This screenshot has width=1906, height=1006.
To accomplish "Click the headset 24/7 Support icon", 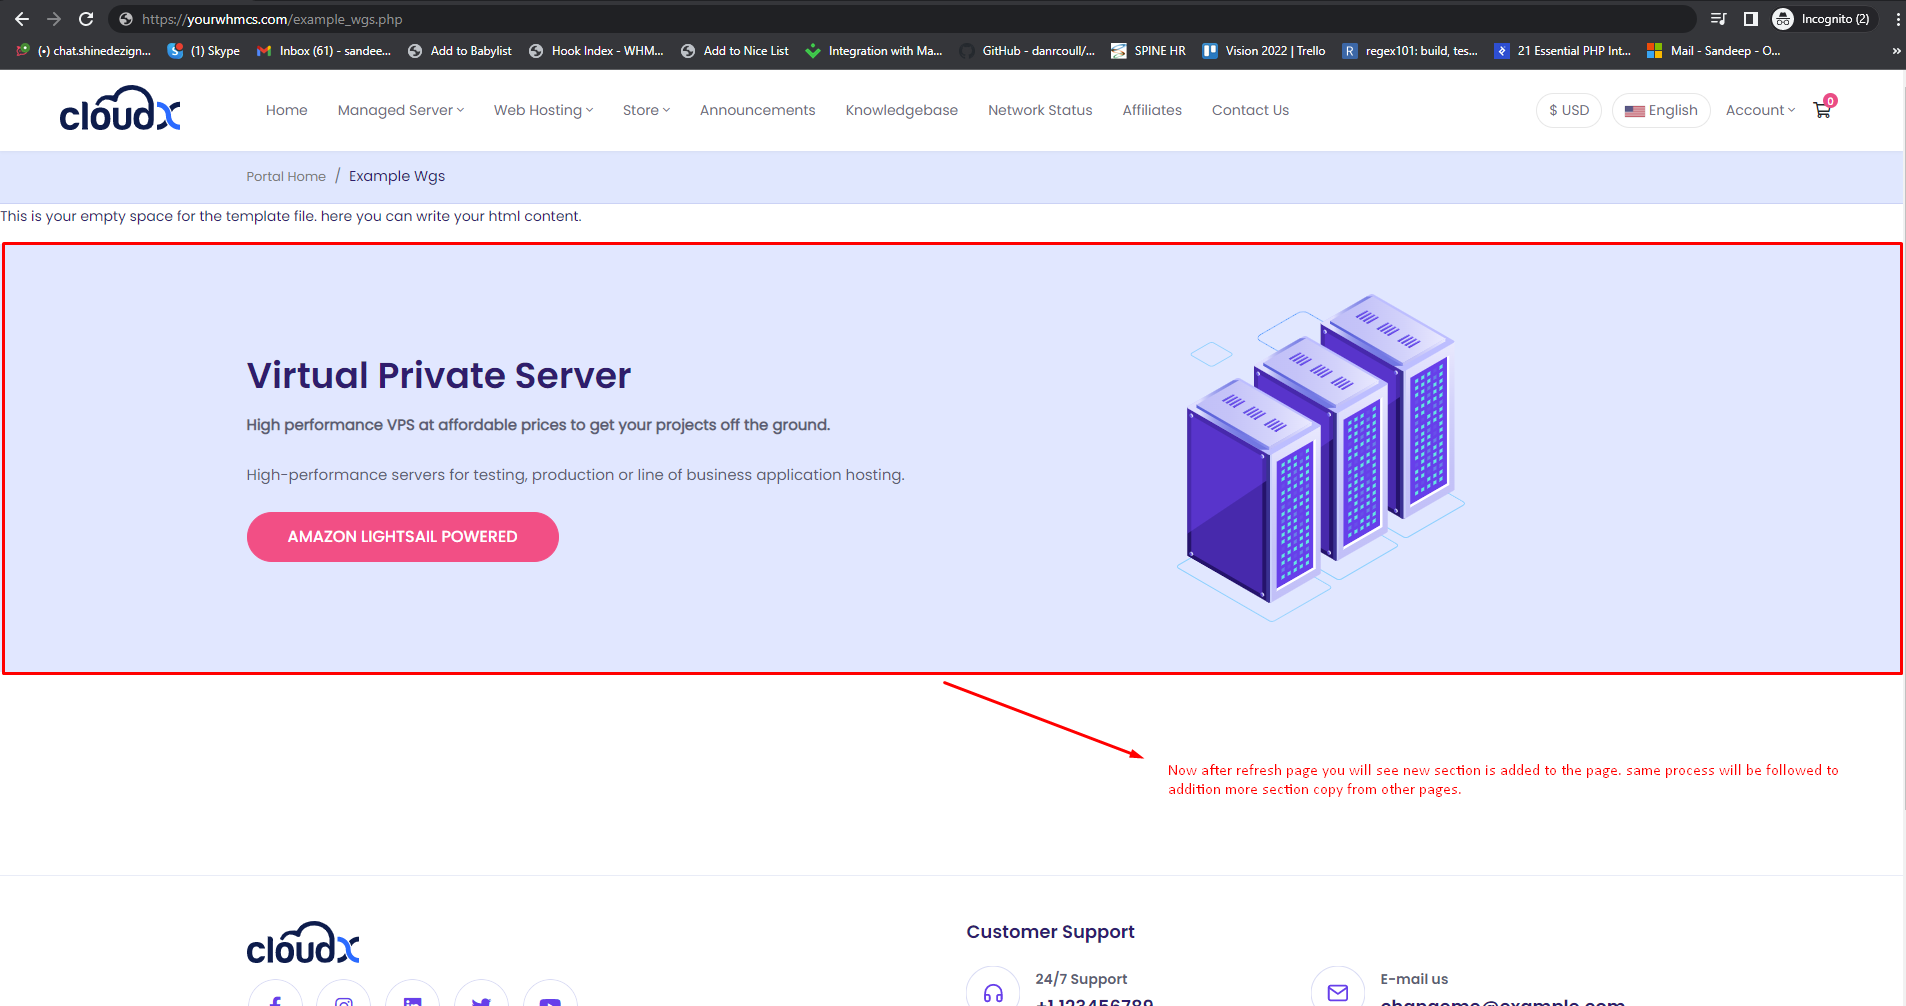I will (x=992, y=991).
